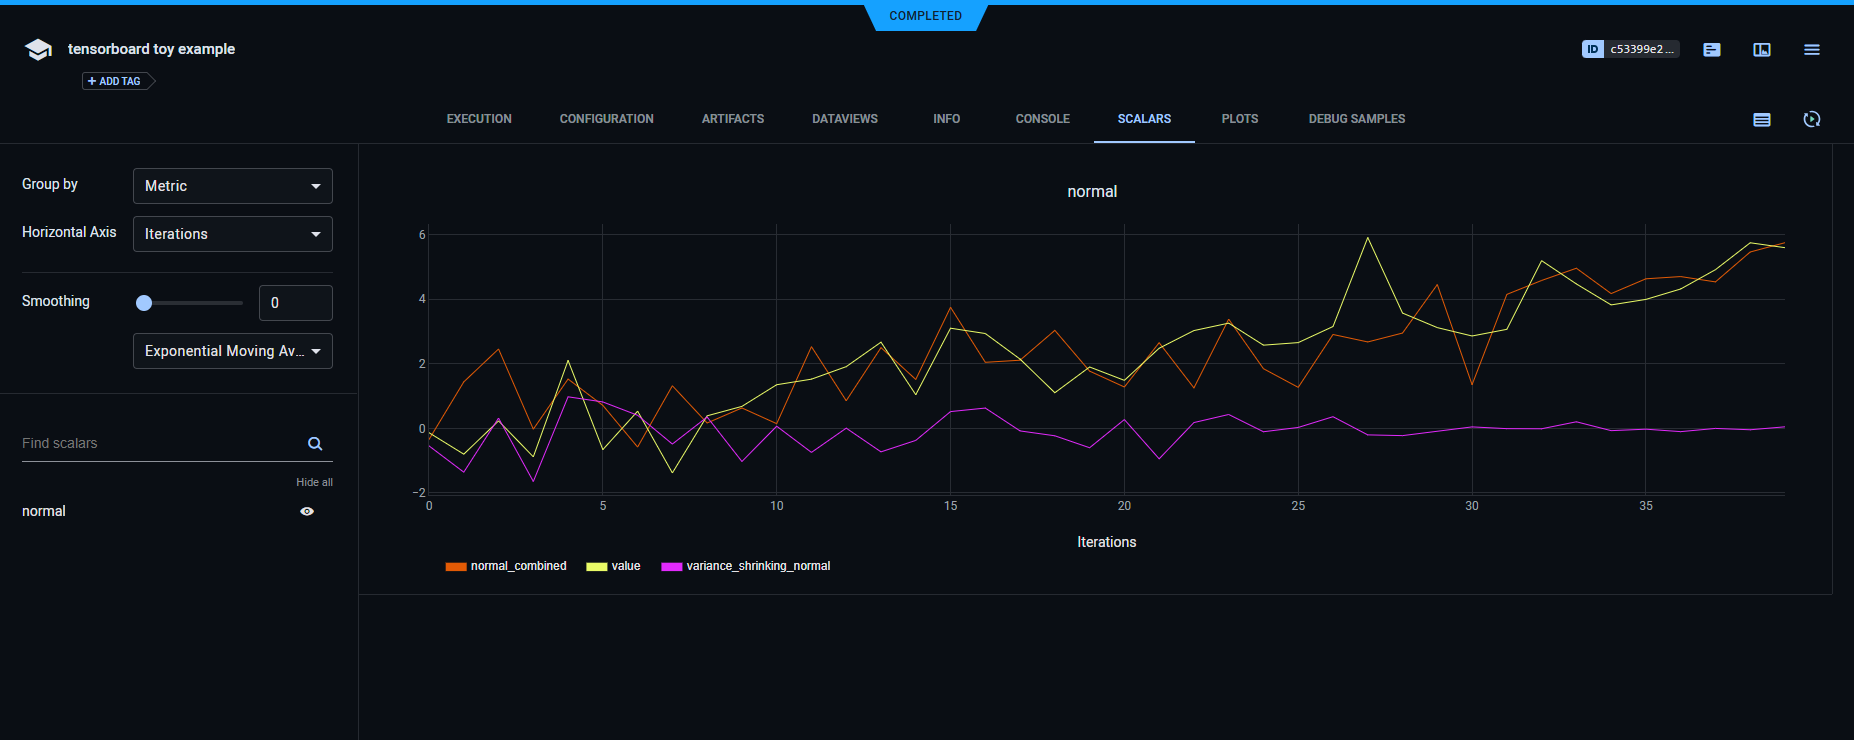Screen dimensions: 1854x740
Task: Click the ID badge icon
Action: pyautogui.click(x=1592, y=49)
